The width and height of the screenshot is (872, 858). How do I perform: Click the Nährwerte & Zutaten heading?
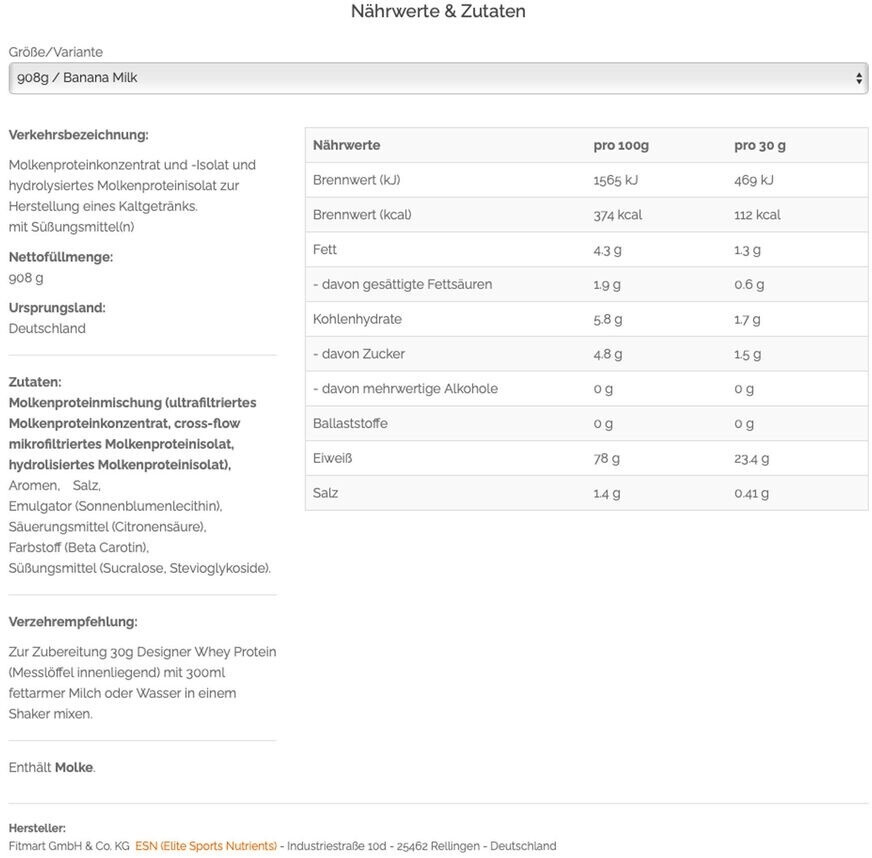tap(437, 12)
